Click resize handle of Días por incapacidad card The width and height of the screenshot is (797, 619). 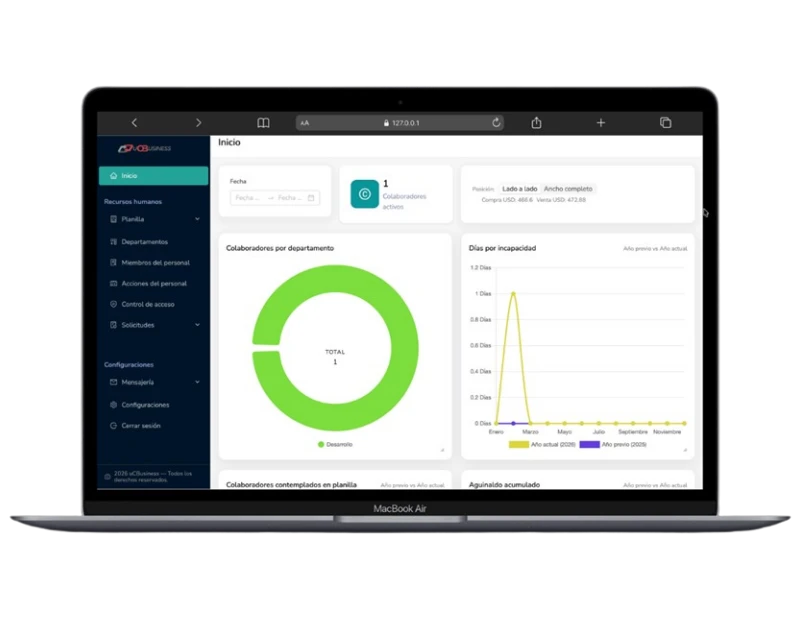tap(685, 450)
